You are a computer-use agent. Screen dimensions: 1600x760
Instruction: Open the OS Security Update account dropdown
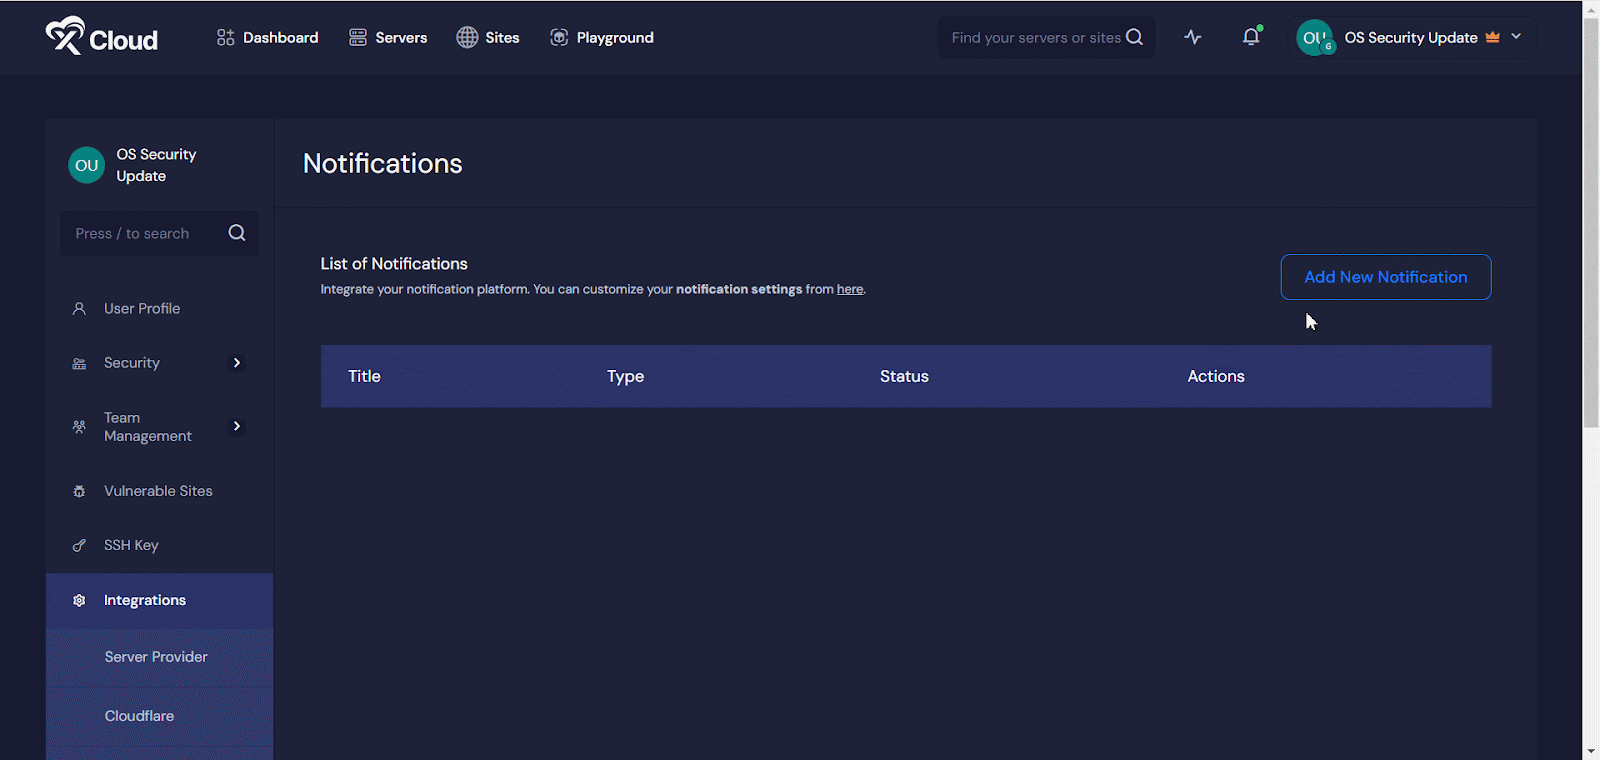click(1516, 37)
